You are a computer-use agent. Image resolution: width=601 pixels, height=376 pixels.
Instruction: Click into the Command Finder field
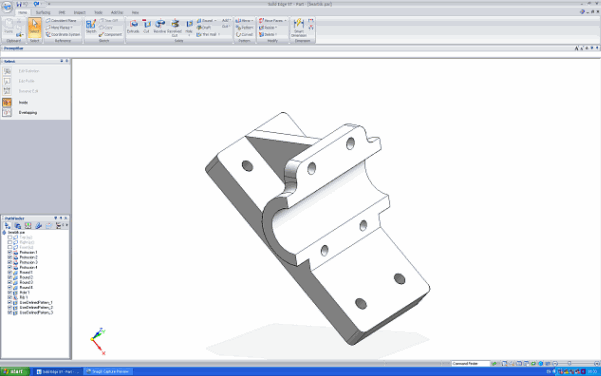point(471,363)
